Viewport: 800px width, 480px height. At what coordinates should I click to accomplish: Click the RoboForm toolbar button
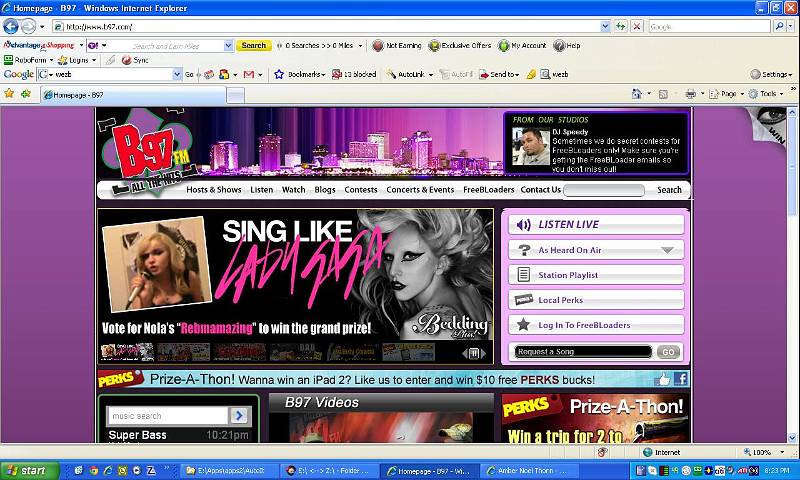[x=28, y=60]
